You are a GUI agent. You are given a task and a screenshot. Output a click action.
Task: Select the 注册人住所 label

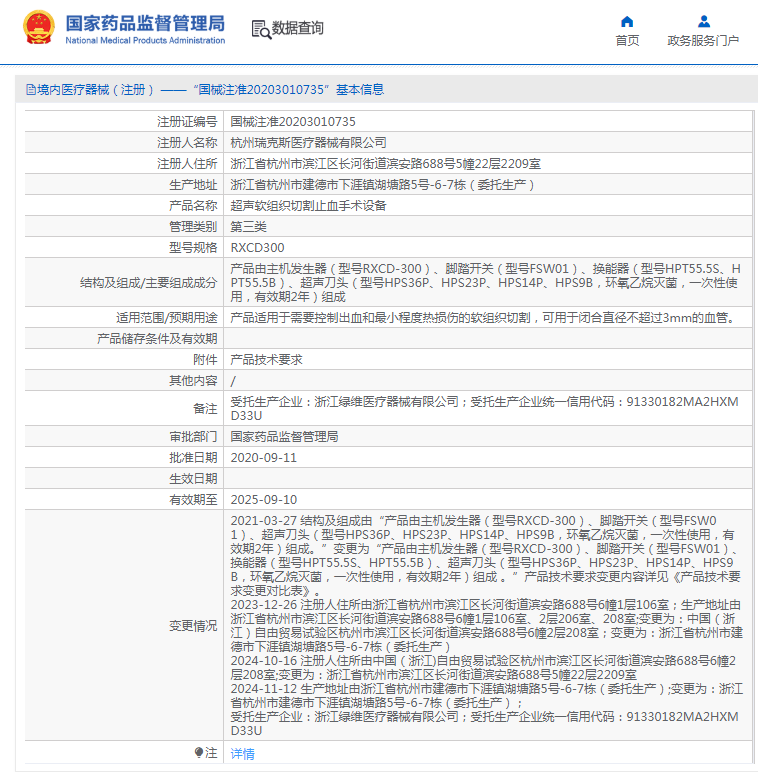[x=187, y=163]
